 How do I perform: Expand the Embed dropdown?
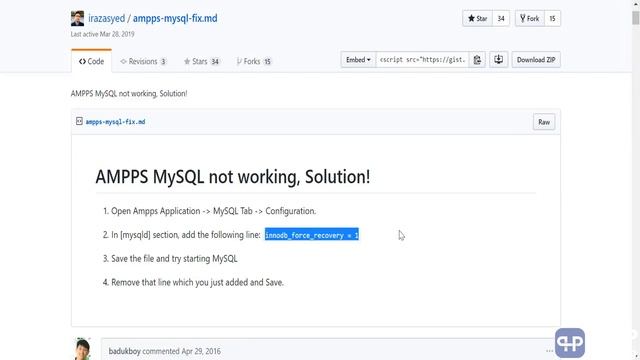[x=358, y=60]
